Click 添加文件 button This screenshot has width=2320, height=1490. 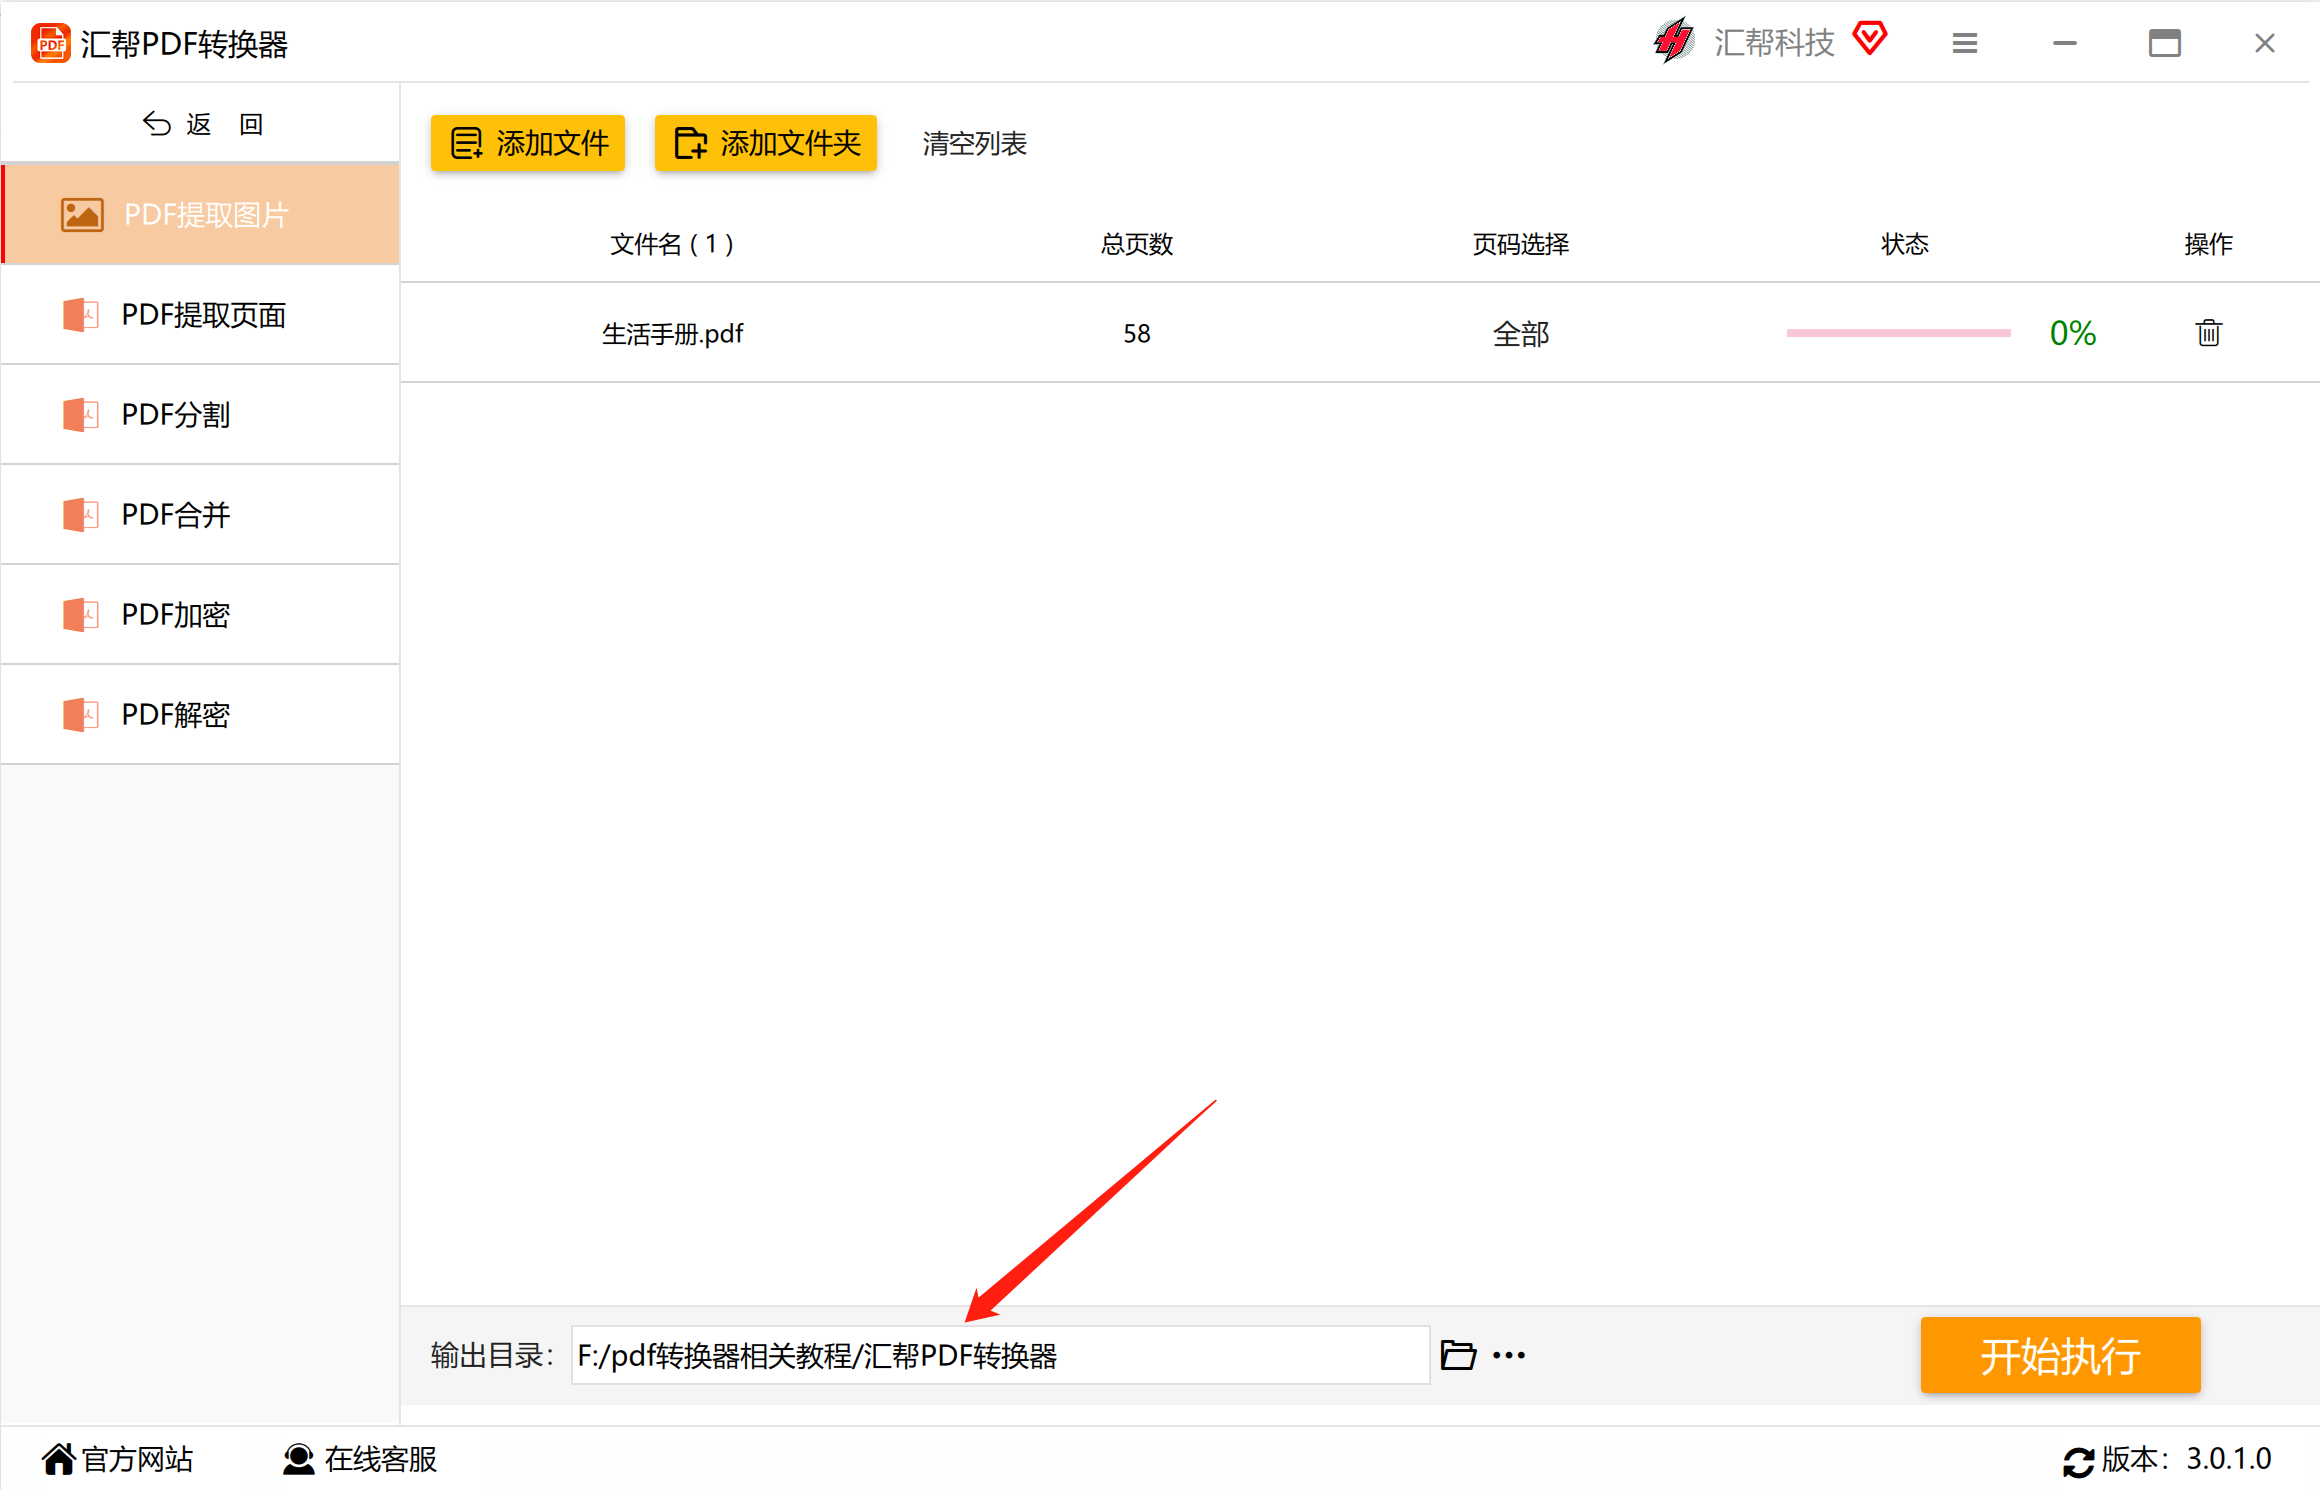tap(528, 143)
